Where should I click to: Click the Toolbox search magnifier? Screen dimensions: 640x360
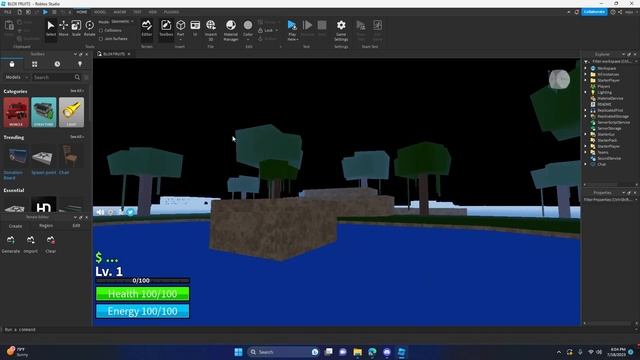tap(77, 77)
